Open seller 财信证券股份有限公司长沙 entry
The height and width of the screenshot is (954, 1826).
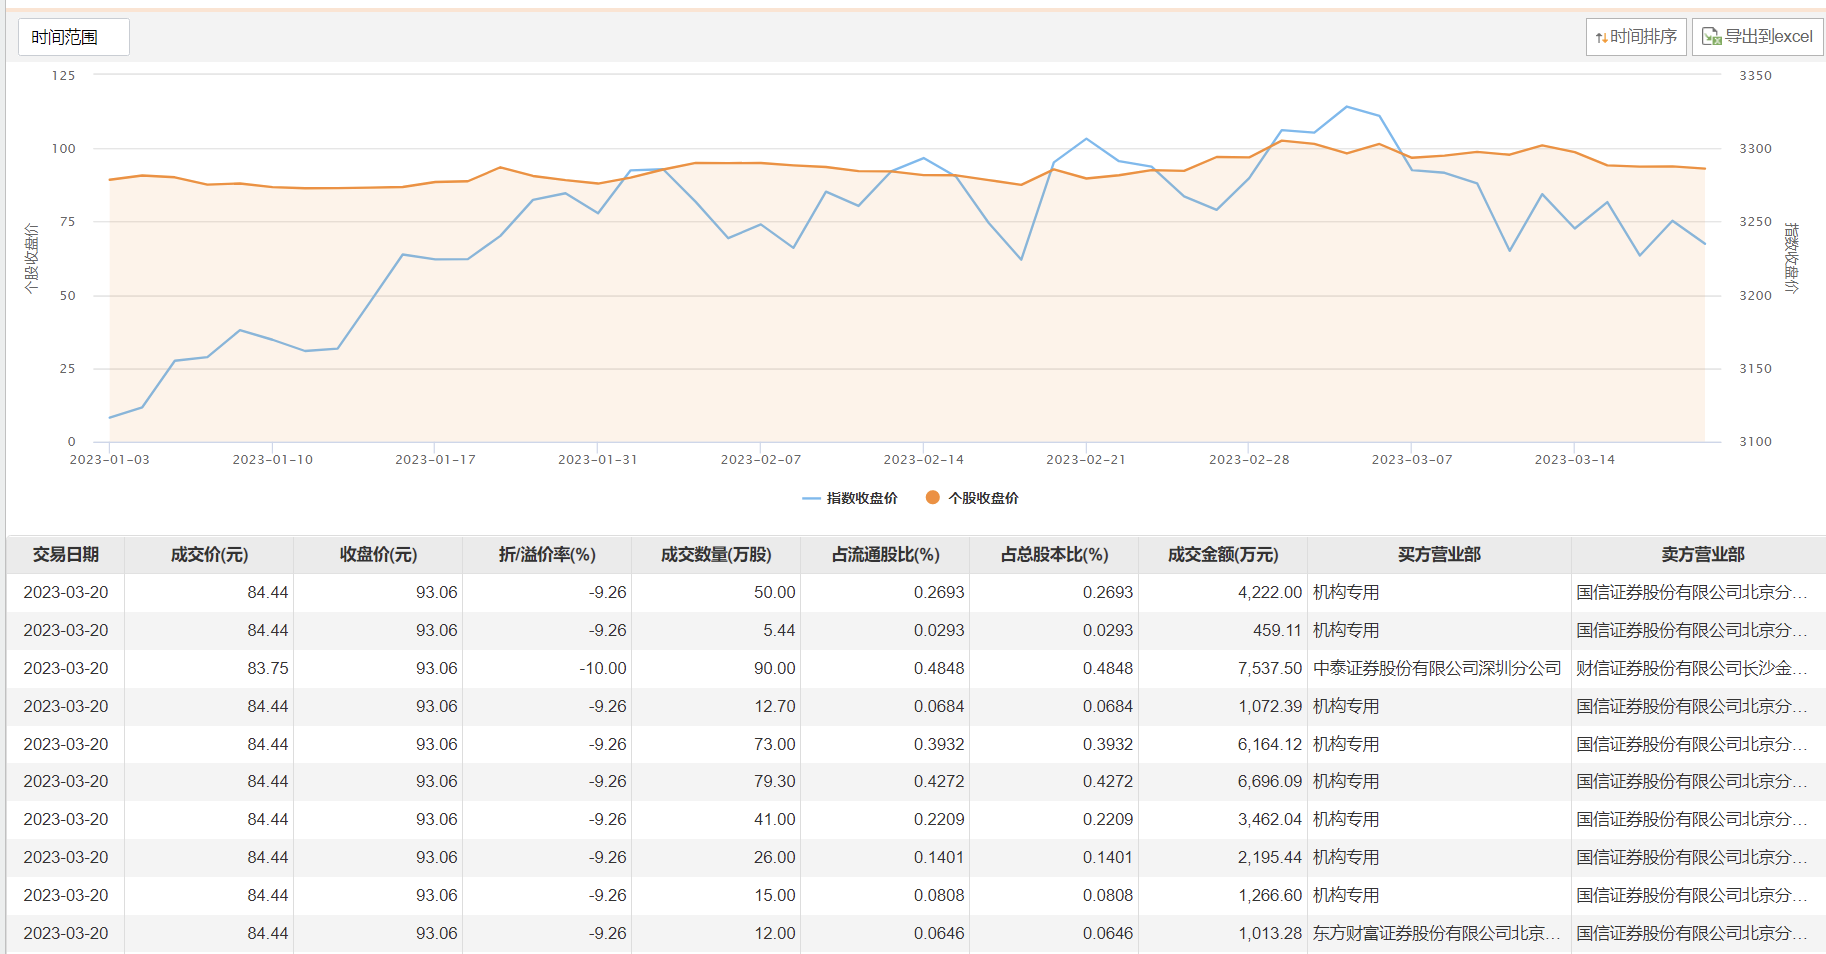tap(1691, 668)
